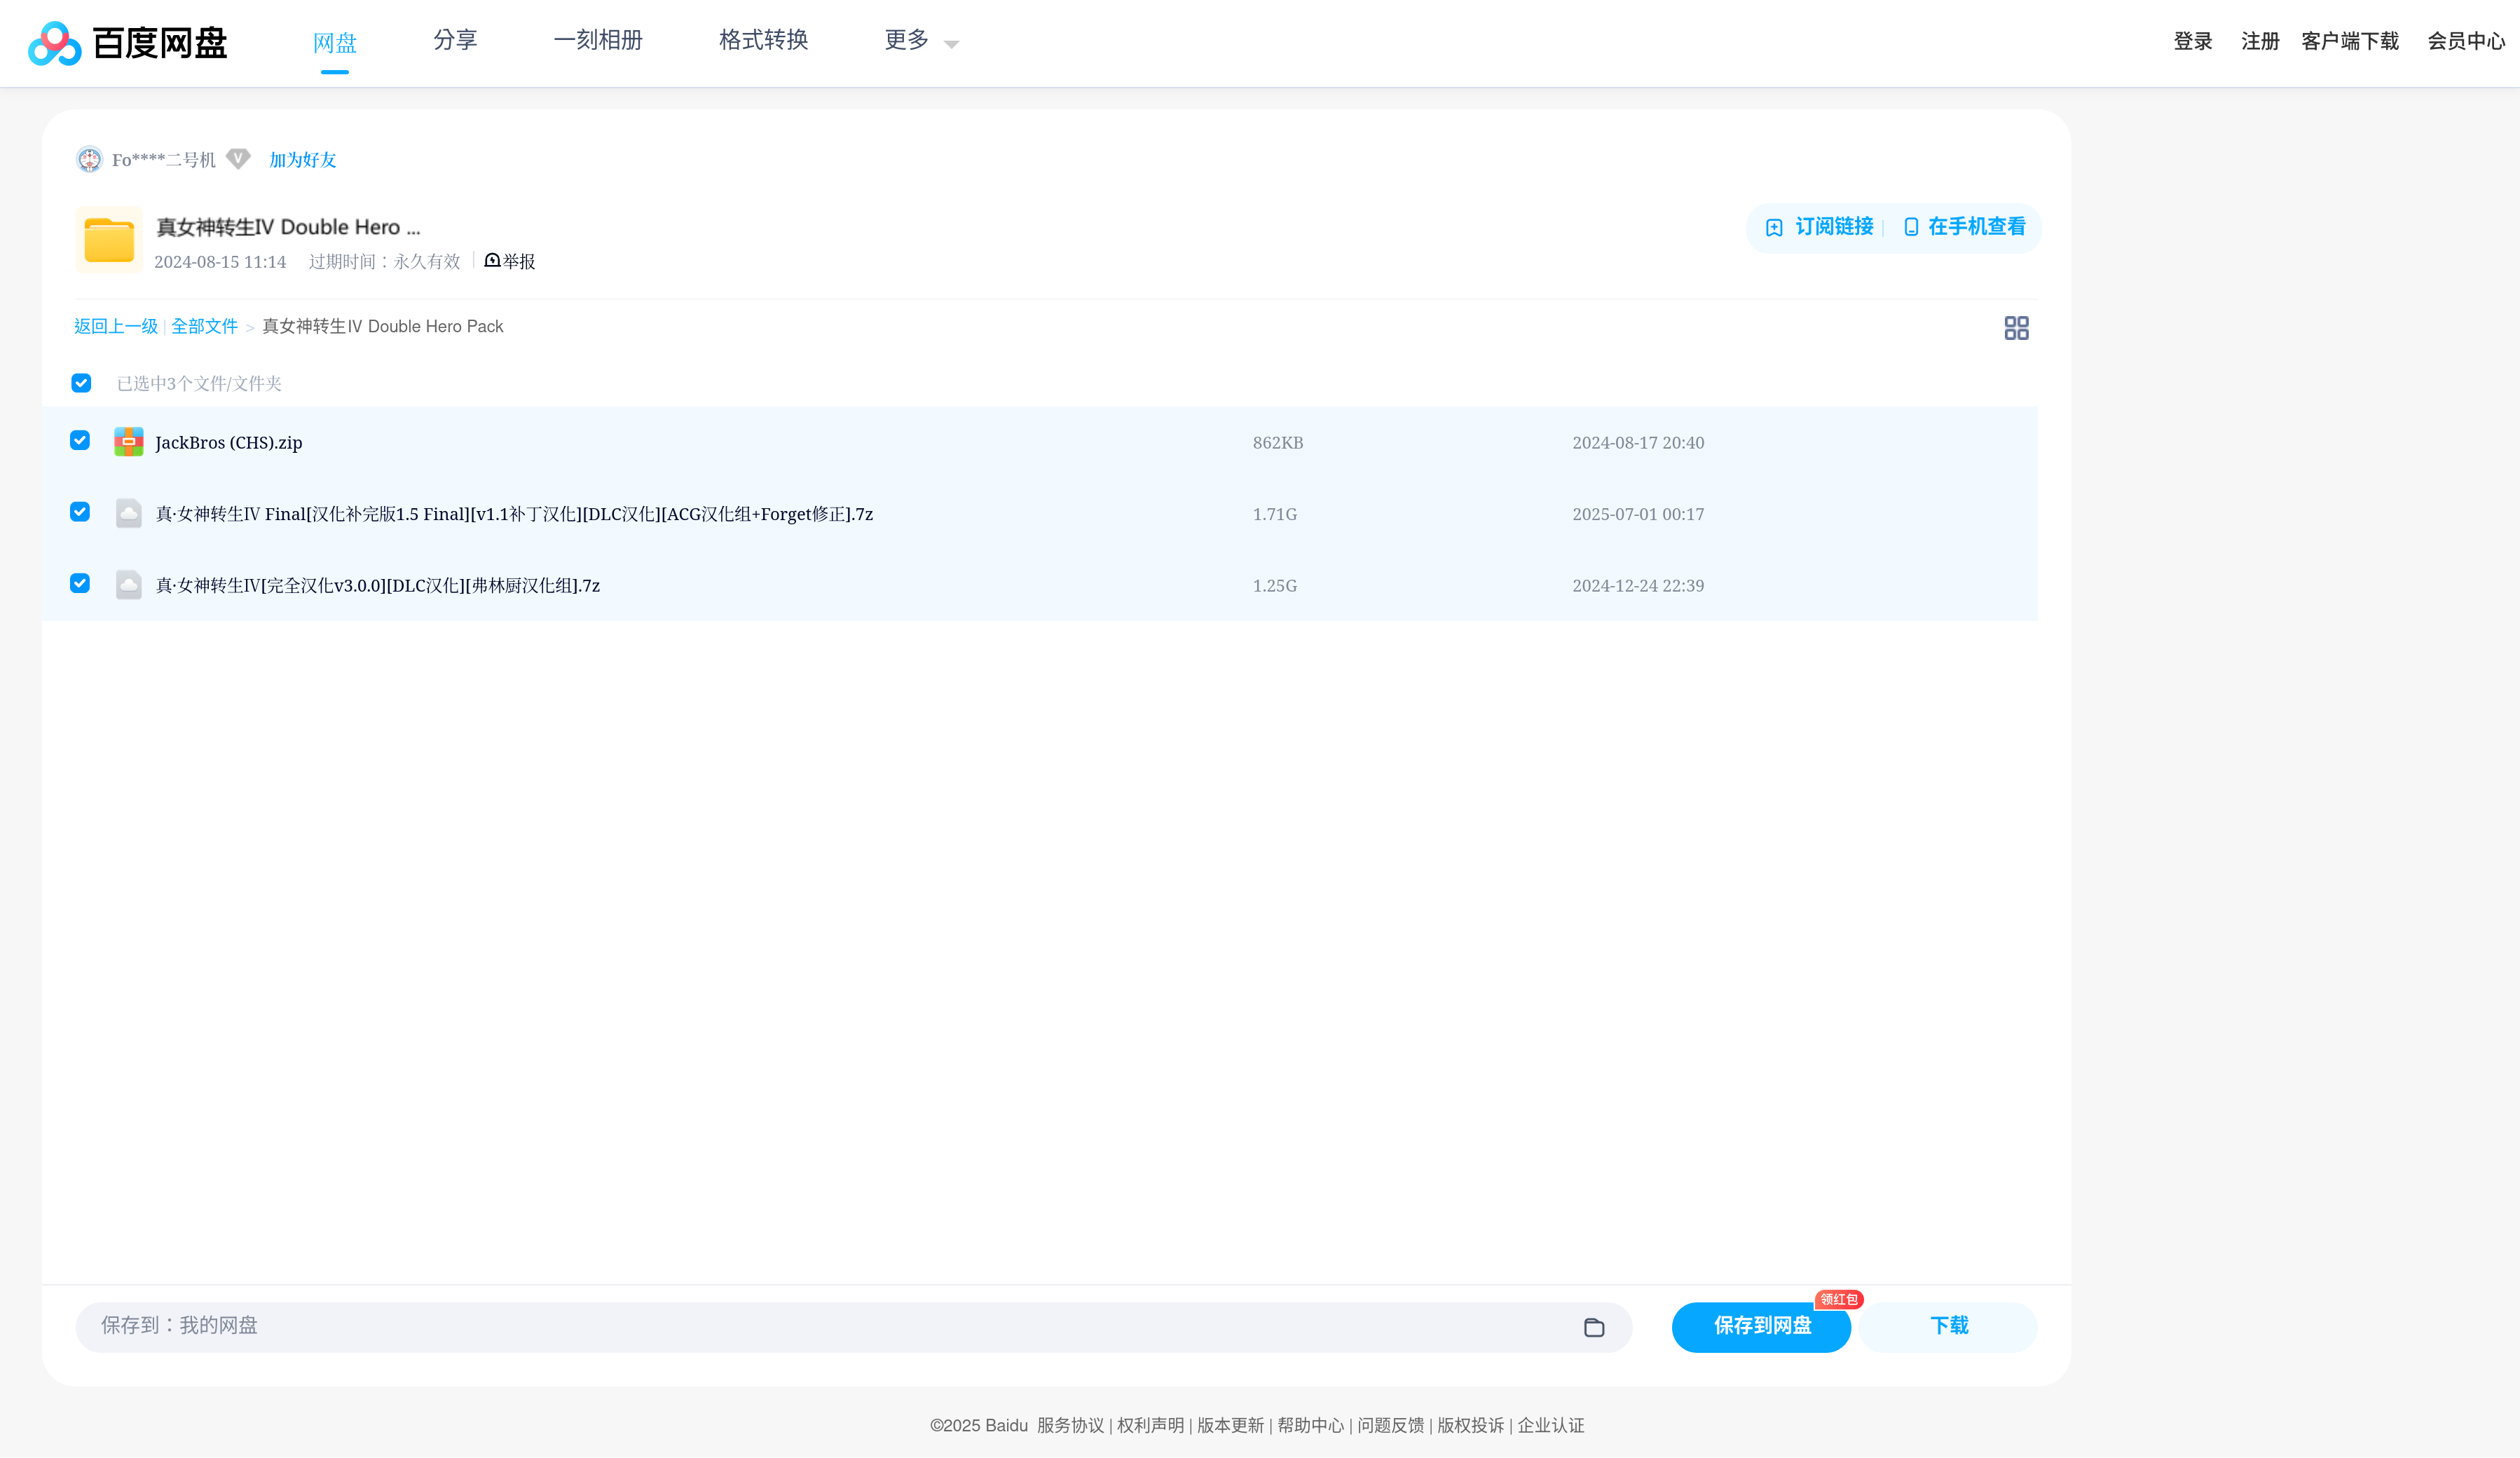The width and height of the screenshot is (2520, 1458).
Task: Click the file icon for 真·女神转生IV Final 7z
Action: pos(128,513)
